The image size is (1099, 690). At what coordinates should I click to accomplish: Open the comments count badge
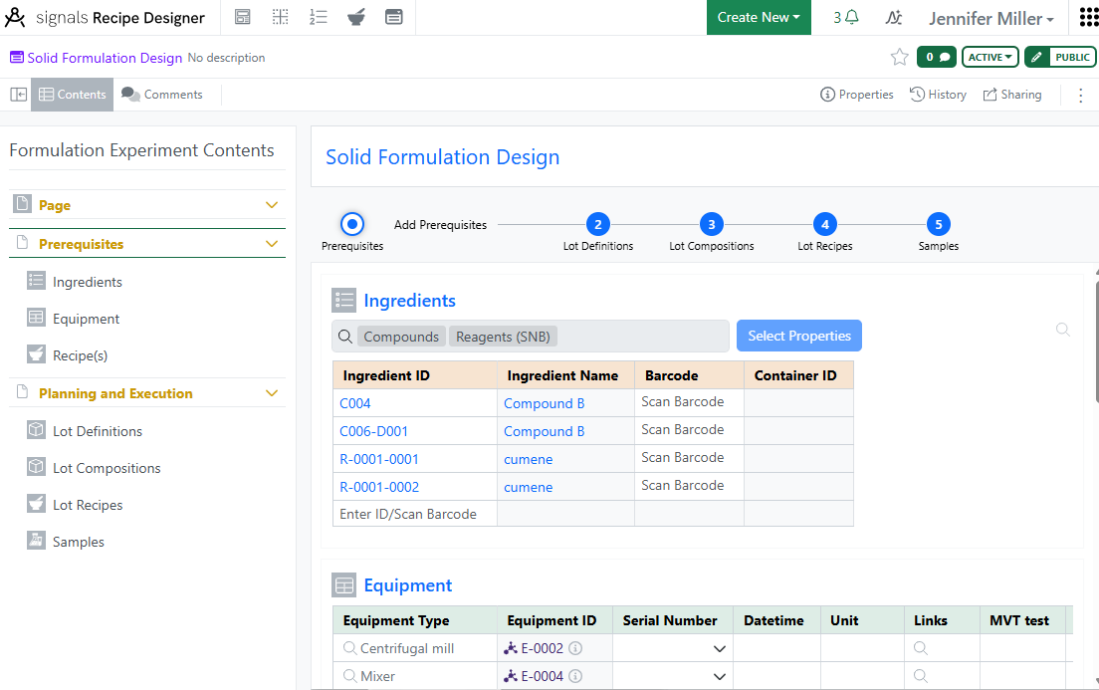tap(936, 57)
